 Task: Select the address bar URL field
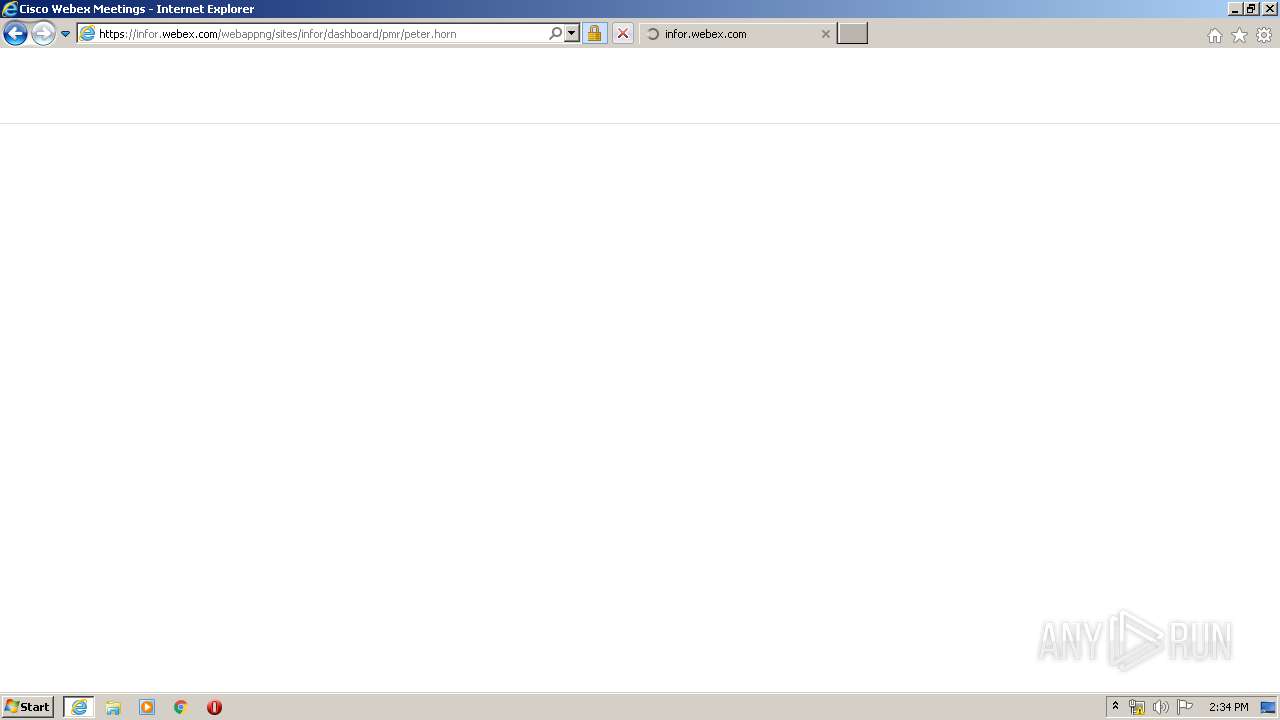(x=322, y=34)
